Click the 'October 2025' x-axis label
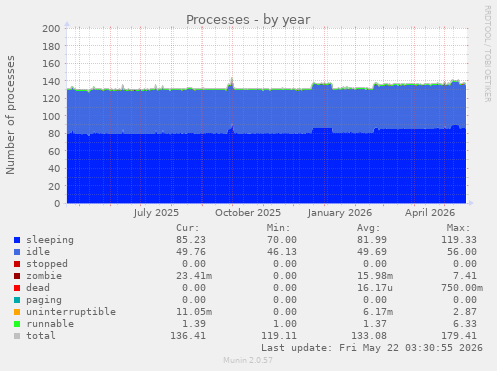497x371 pixels. coord(248,213)
